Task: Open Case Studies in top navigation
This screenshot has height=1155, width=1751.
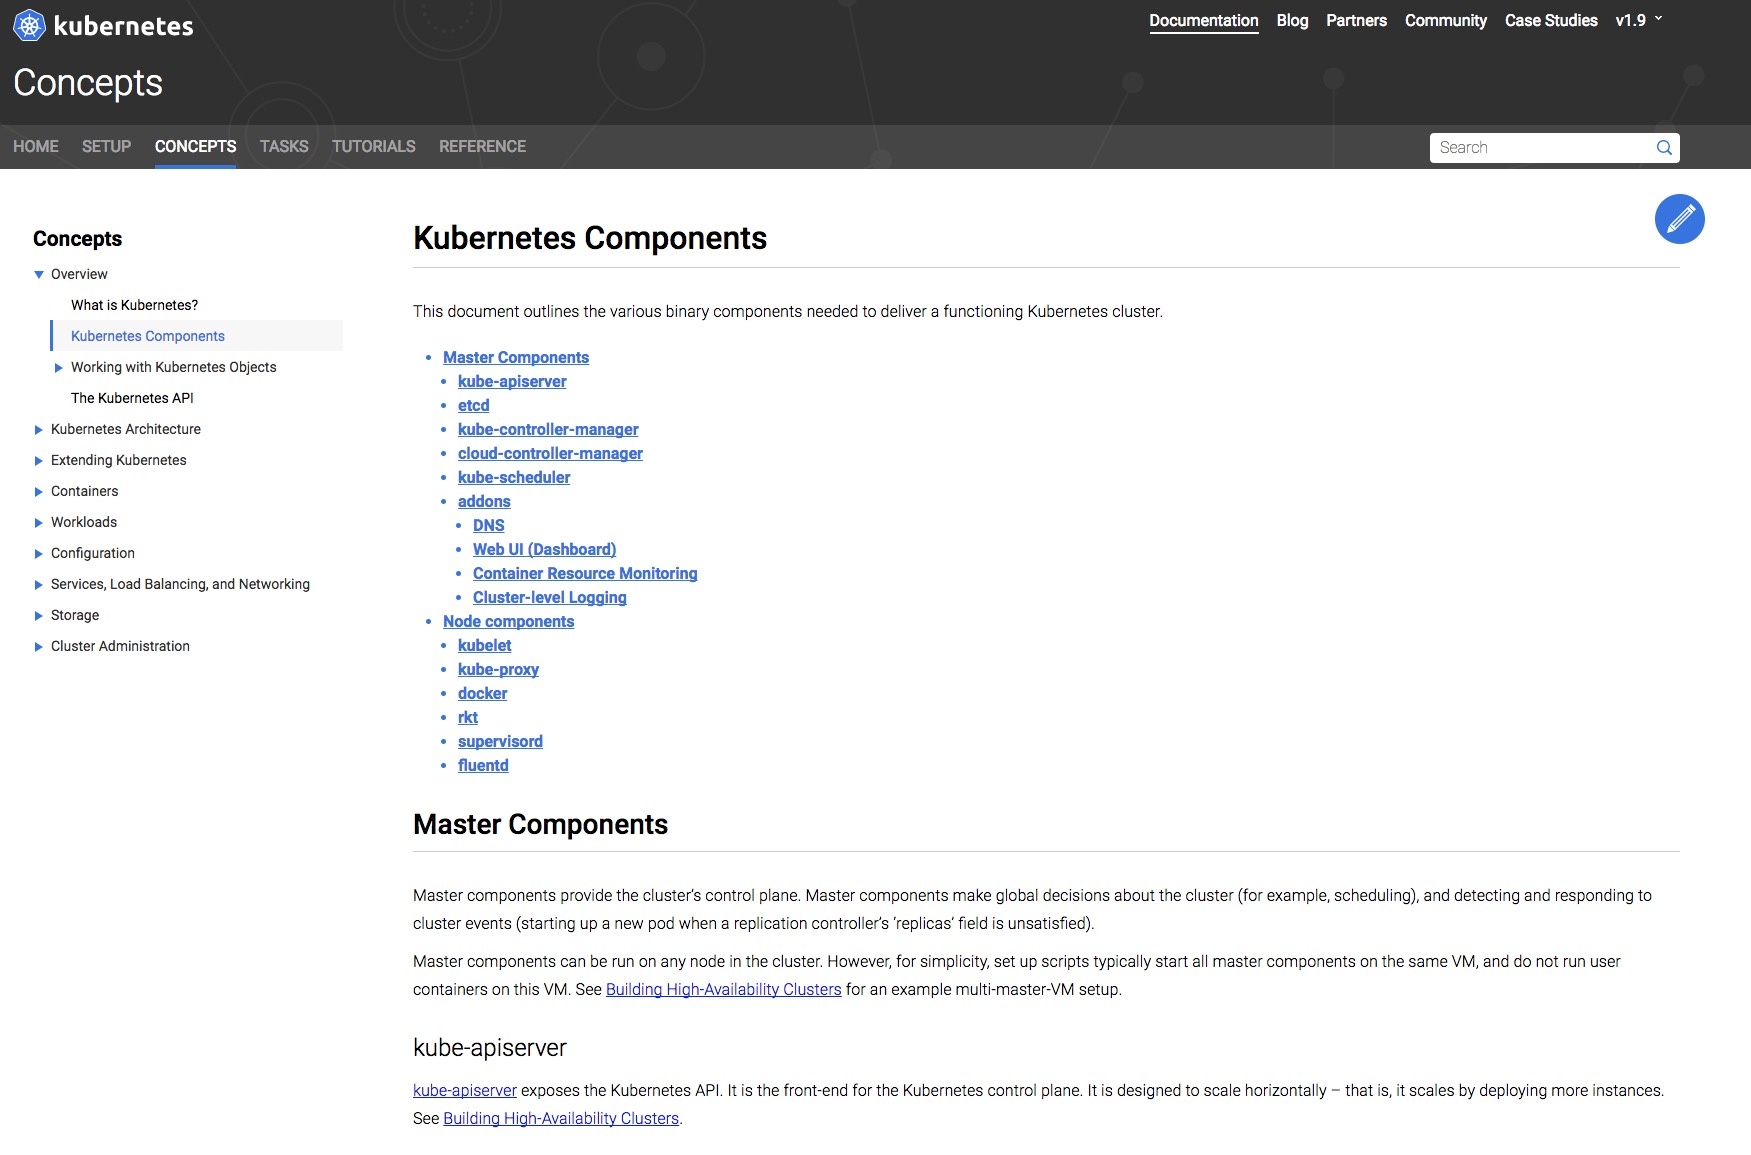Action: pyautogui.click(x=1550, y=20)
